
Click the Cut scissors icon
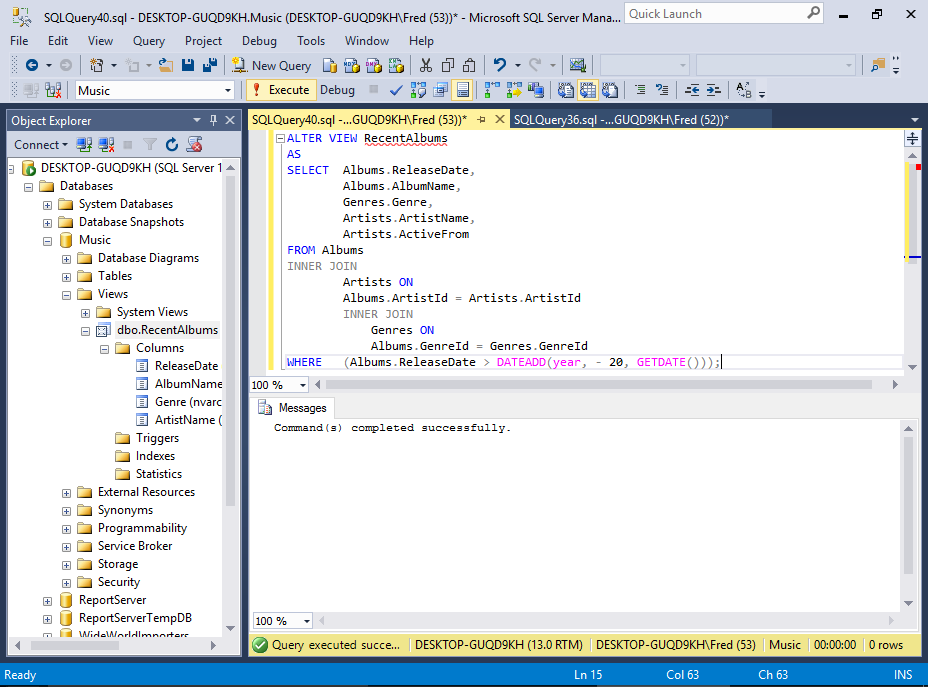click(x=426, y=65)
